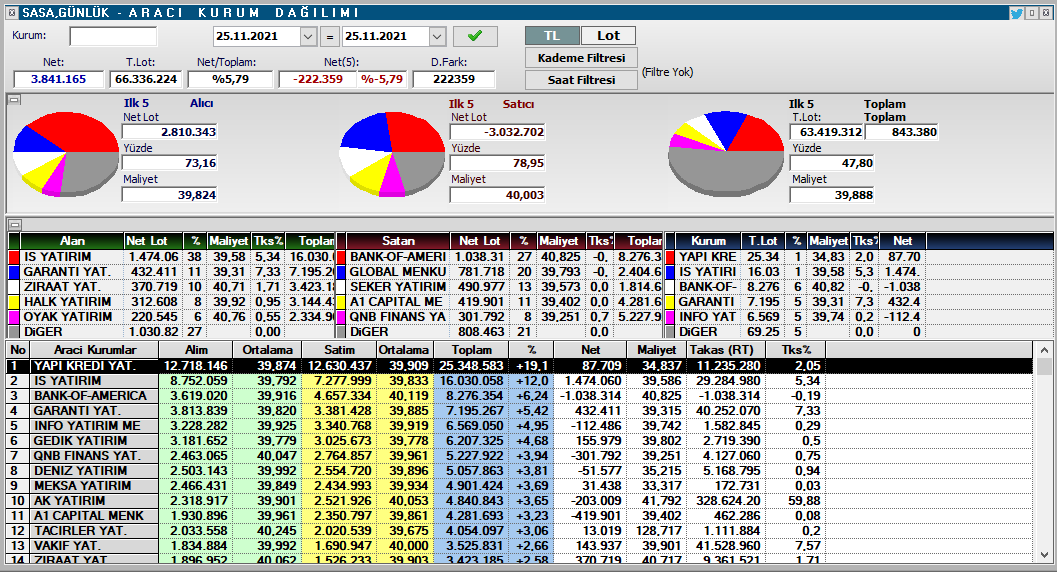Click the equals button between the dates

pos(329,36)
